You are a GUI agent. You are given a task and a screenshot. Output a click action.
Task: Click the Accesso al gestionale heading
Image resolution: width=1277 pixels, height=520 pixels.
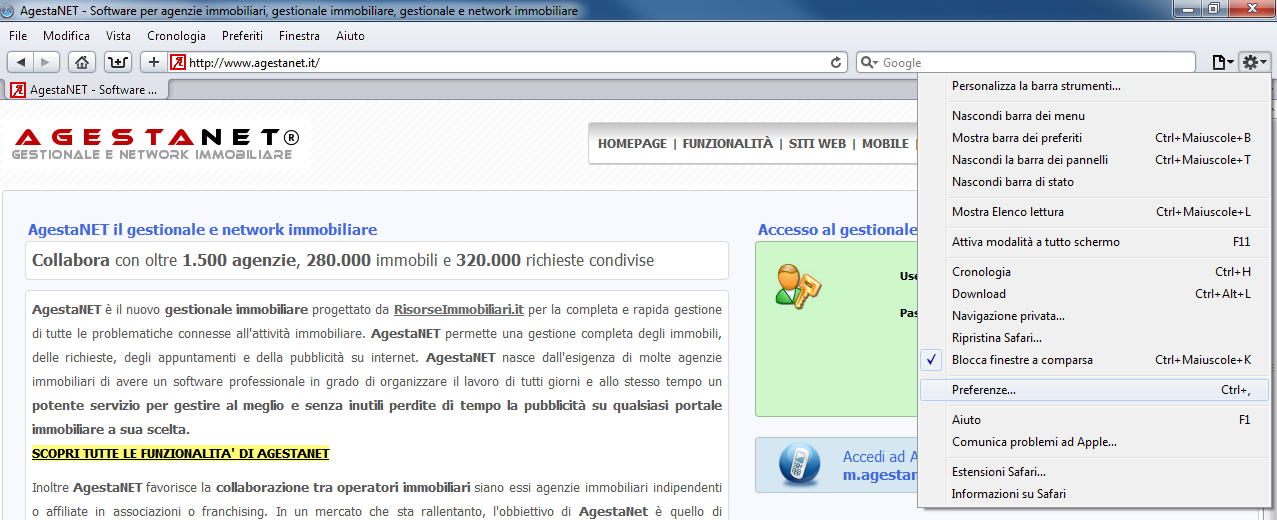837,230
